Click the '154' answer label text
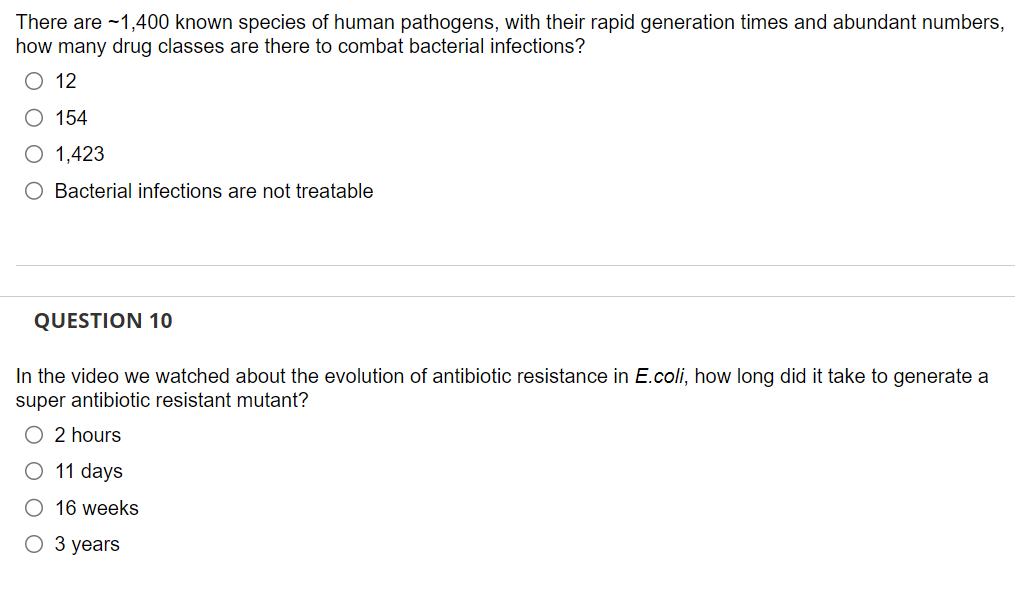This screenshot has width=1015, height=602. (x=71, y=118)
